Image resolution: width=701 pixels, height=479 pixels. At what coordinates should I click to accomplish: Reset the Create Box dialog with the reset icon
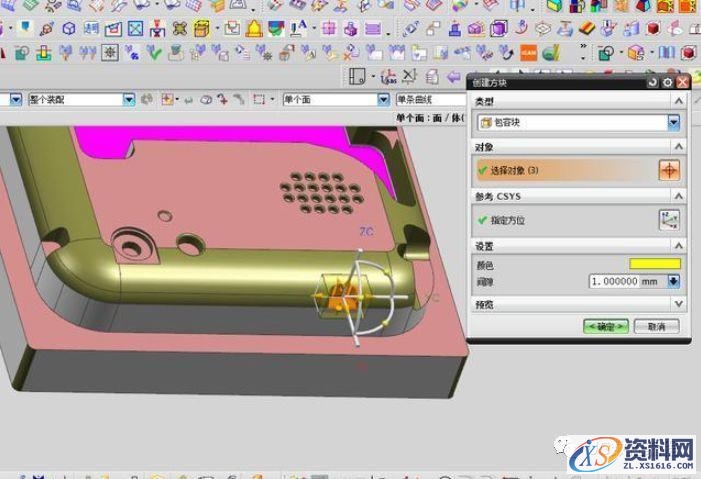click(x=653, y=82)
